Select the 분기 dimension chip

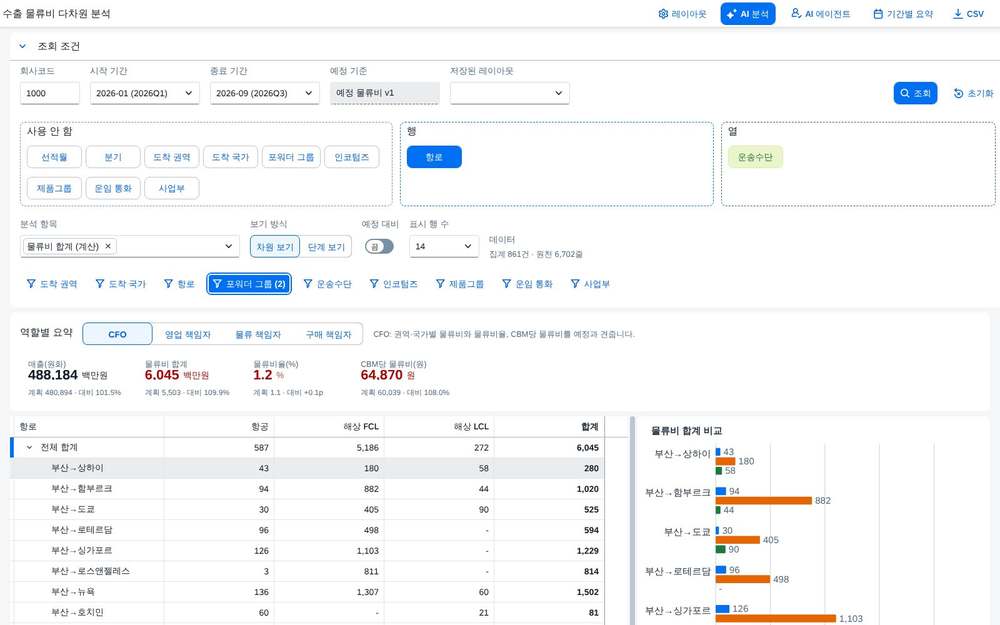(x=113, y=157)
